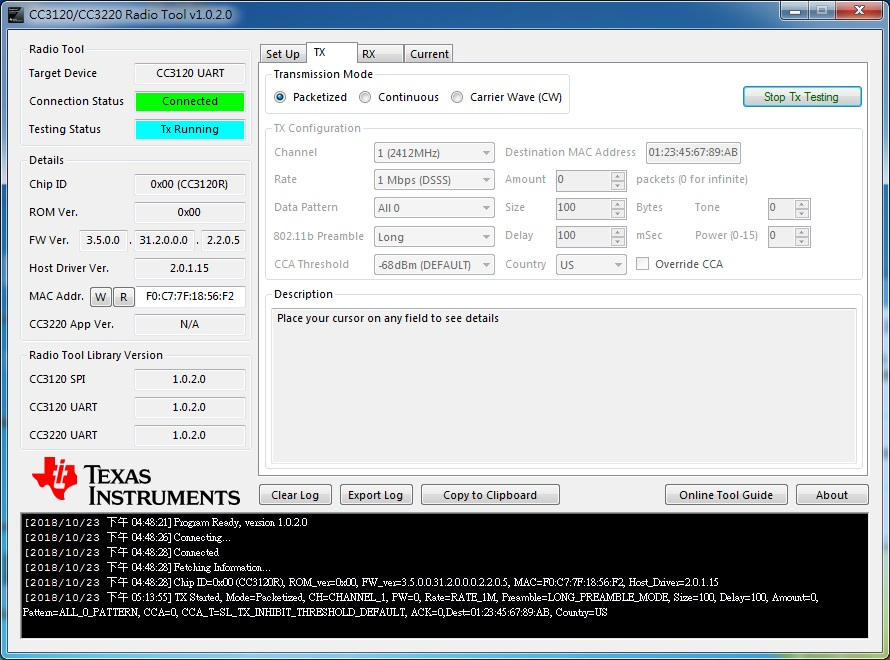The width and height of the screenshot is (890, 660).
Task: Click the R button for MAC address
Action: tap(124, 297)
